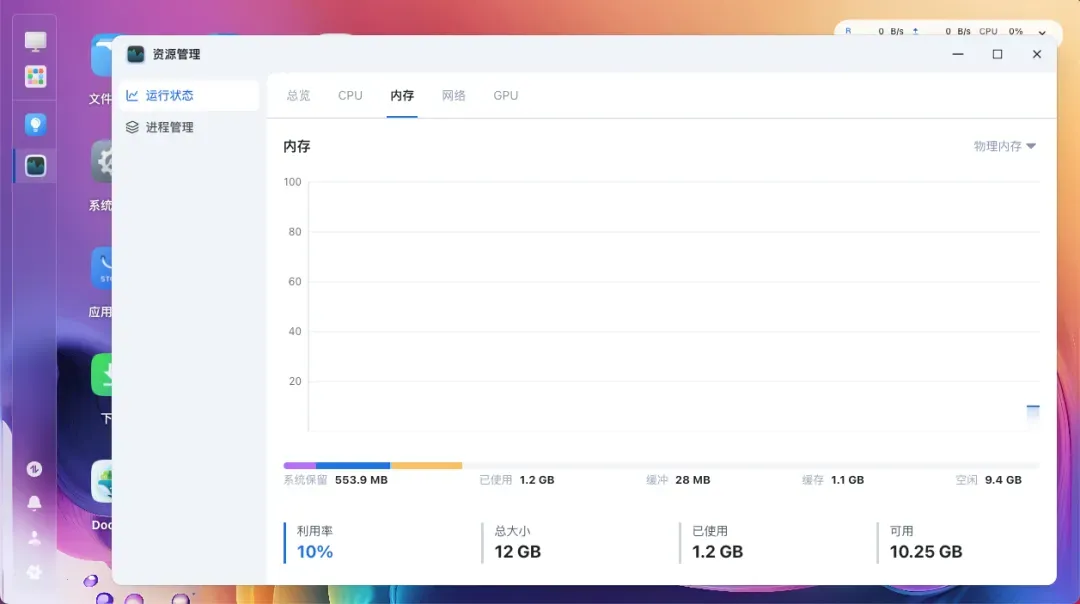Viewport: 1080px width, 604px height.
Task: Switch to the CPU tab
Action: (350, 96)
